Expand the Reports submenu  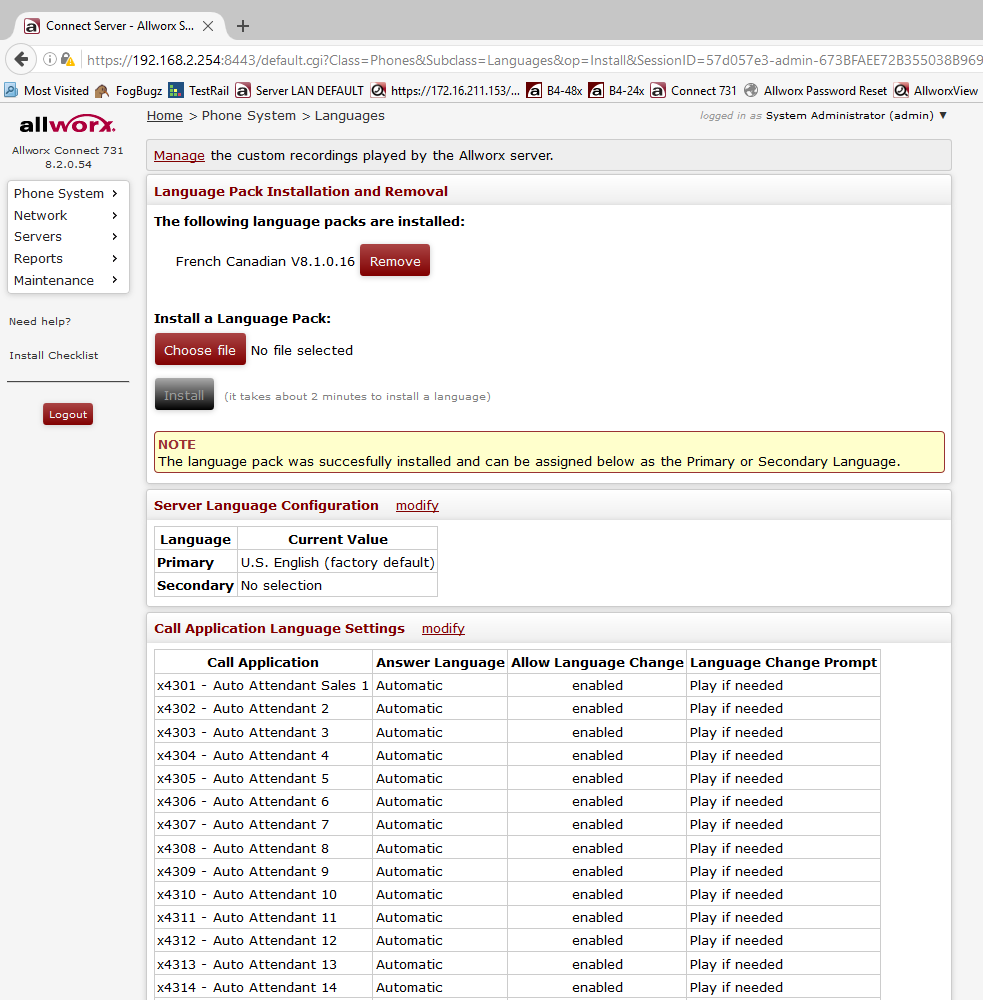tap(66, 258)
